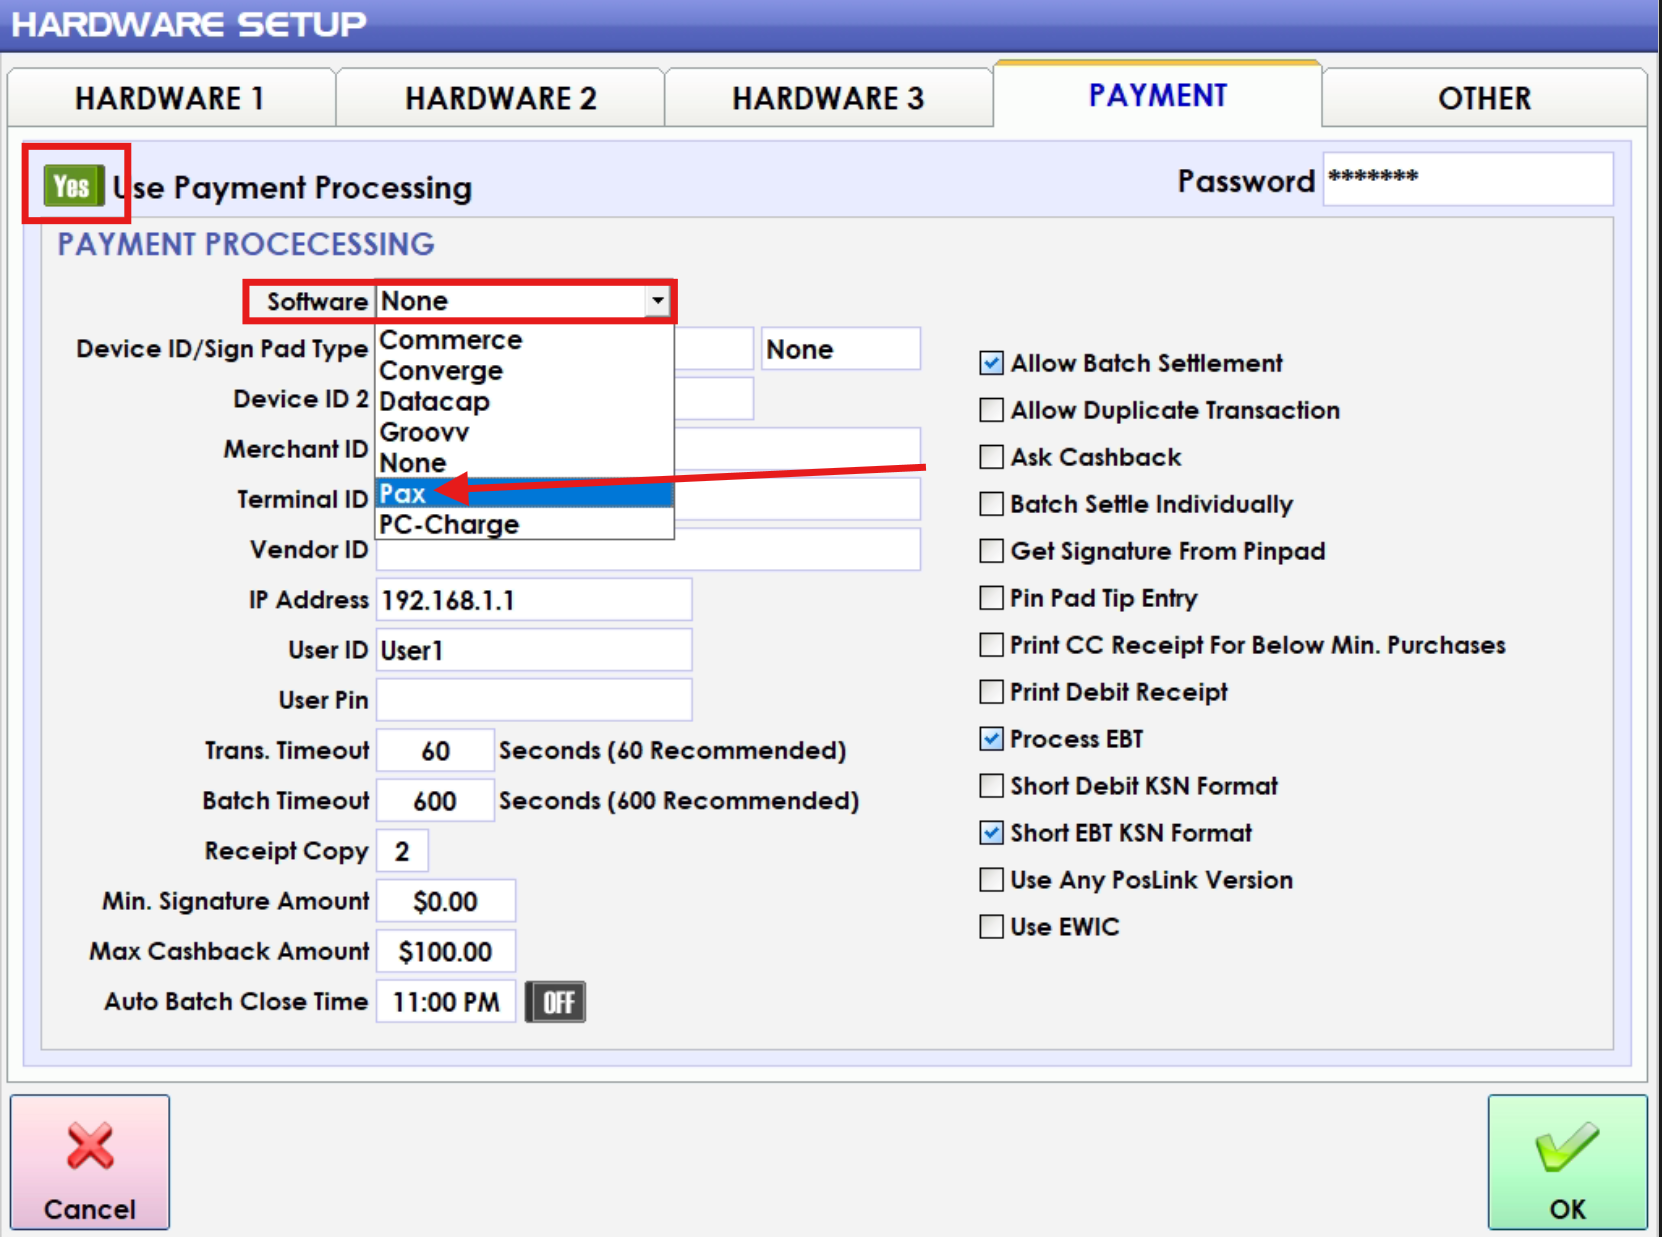Switch to the HARDWARE 2 tab

(500, 98)
